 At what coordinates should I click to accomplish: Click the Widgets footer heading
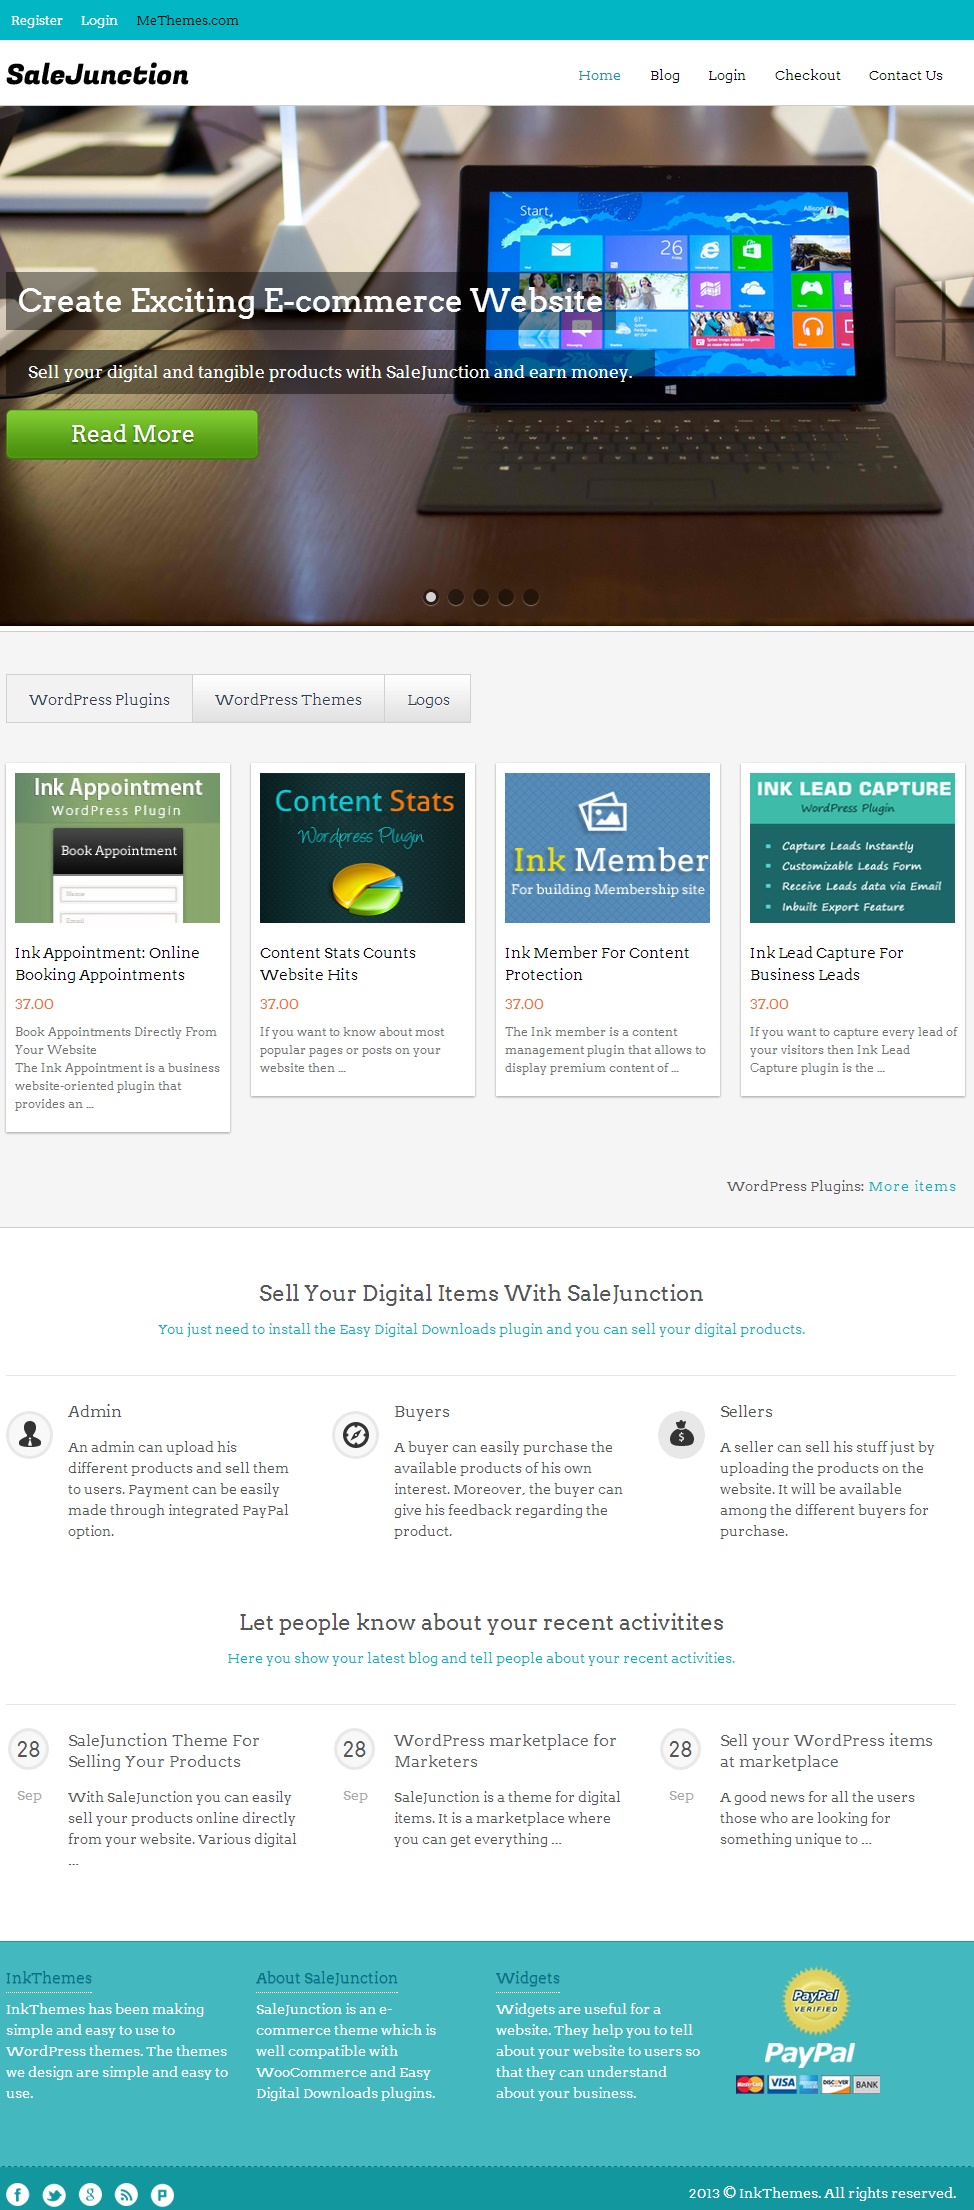528,1978
